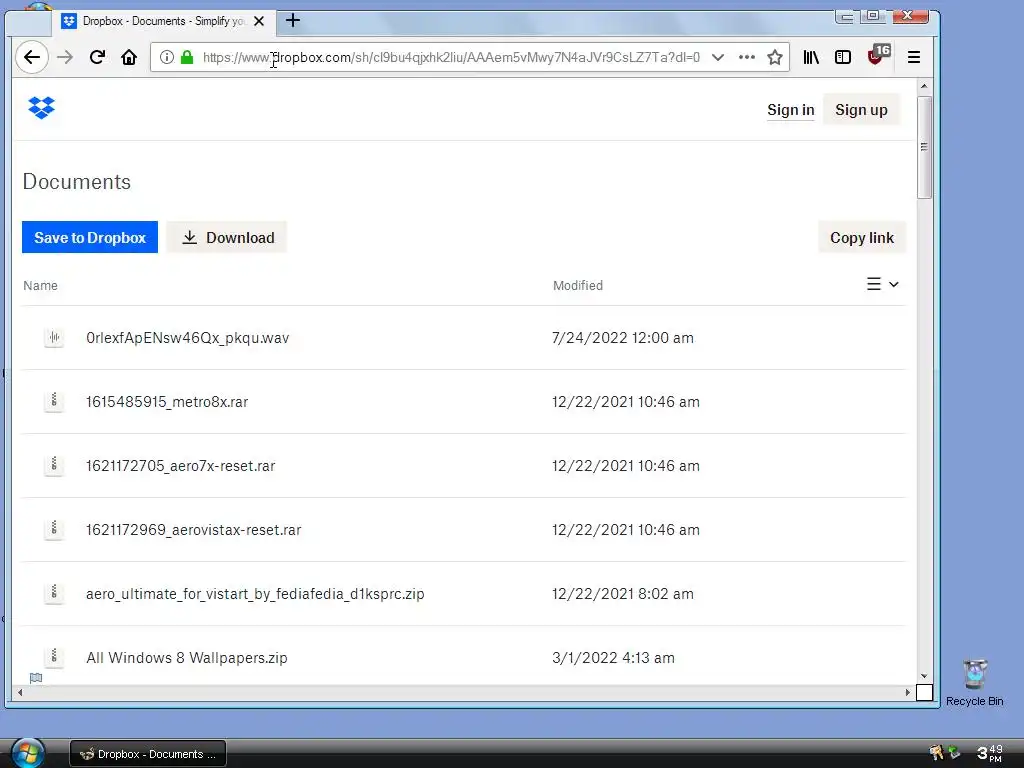This screenshot has height=768, width=1024.
Task: Click the Documents folder heading
Action: pyautogui.click(x=77, y=182)
